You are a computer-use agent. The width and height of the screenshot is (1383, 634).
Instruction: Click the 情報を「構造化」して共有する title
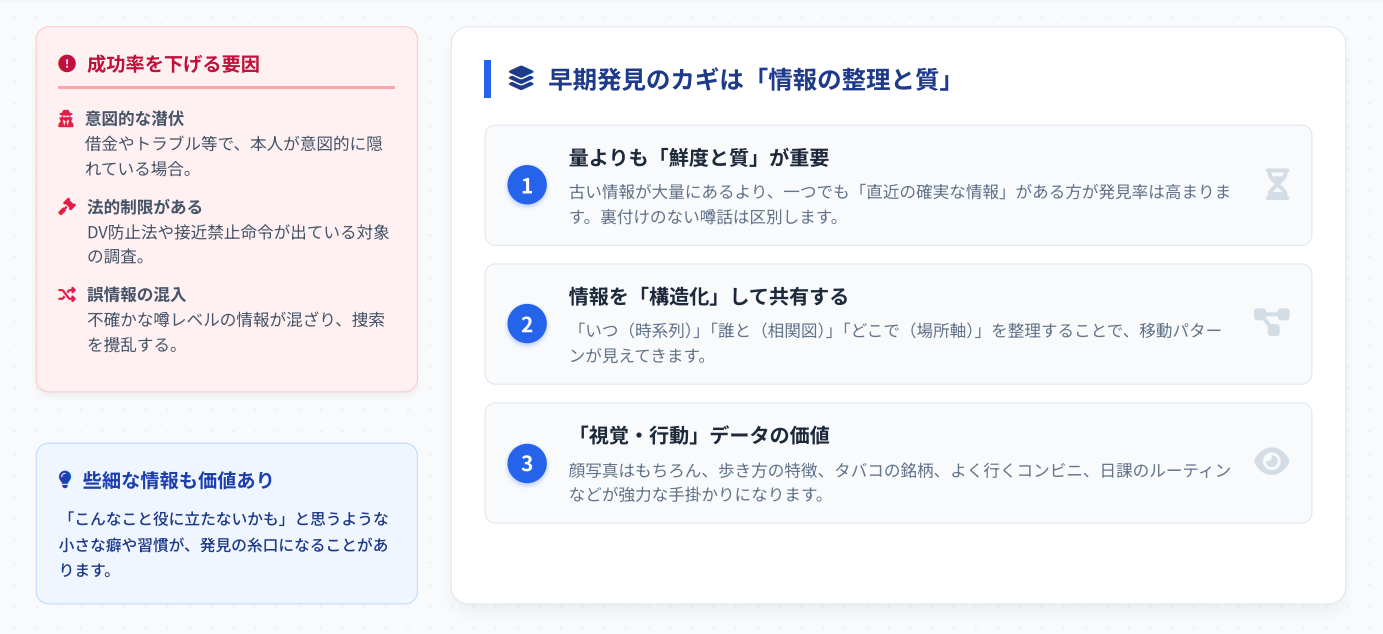point(708,297)
